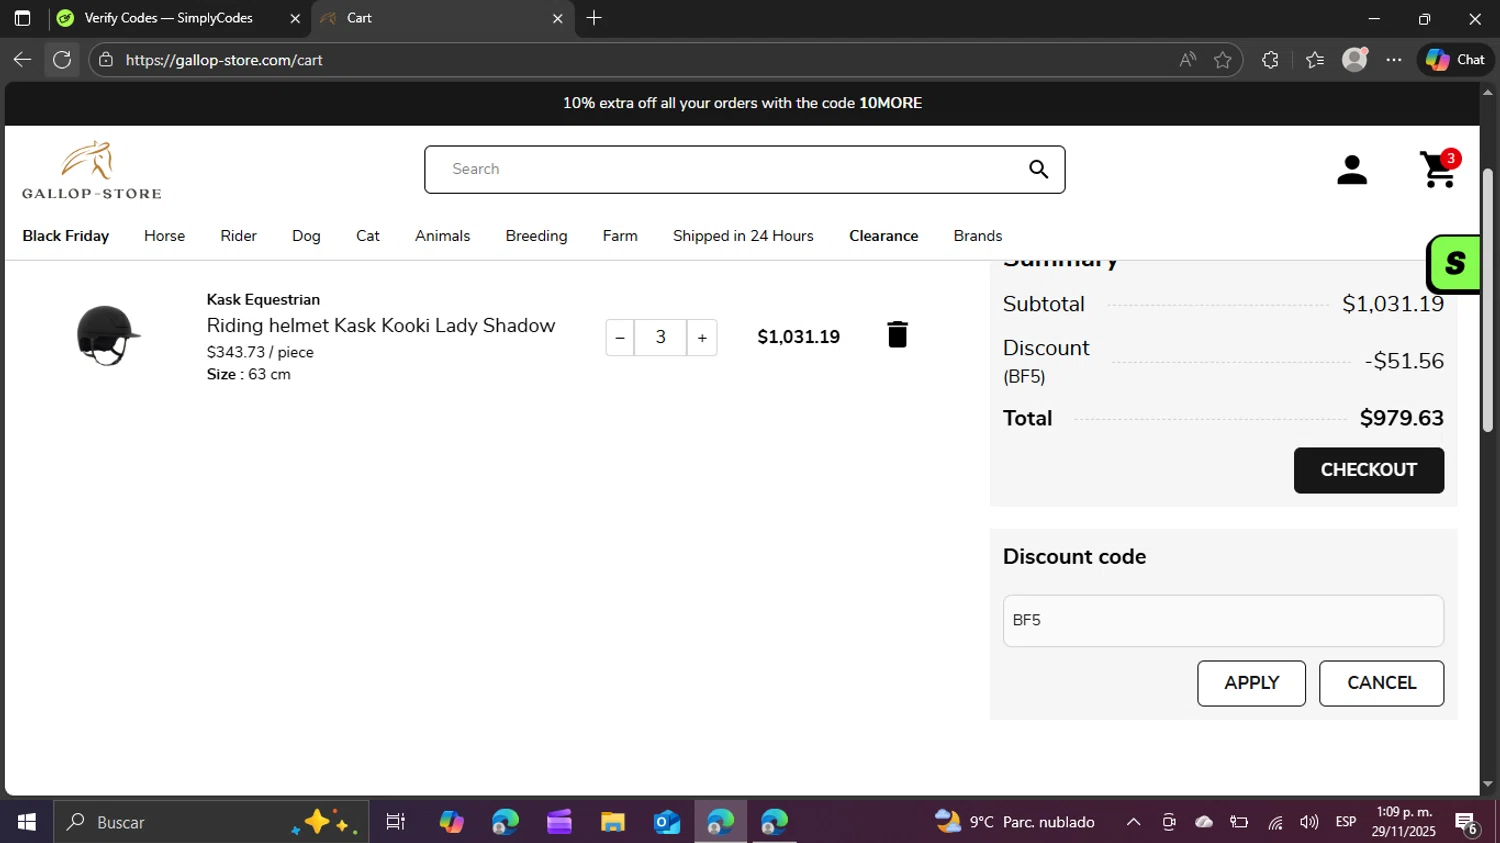Click the Windows taskbar Buscar search box
This screenshot has height=843, width=1500.
[x=211, y=822]
